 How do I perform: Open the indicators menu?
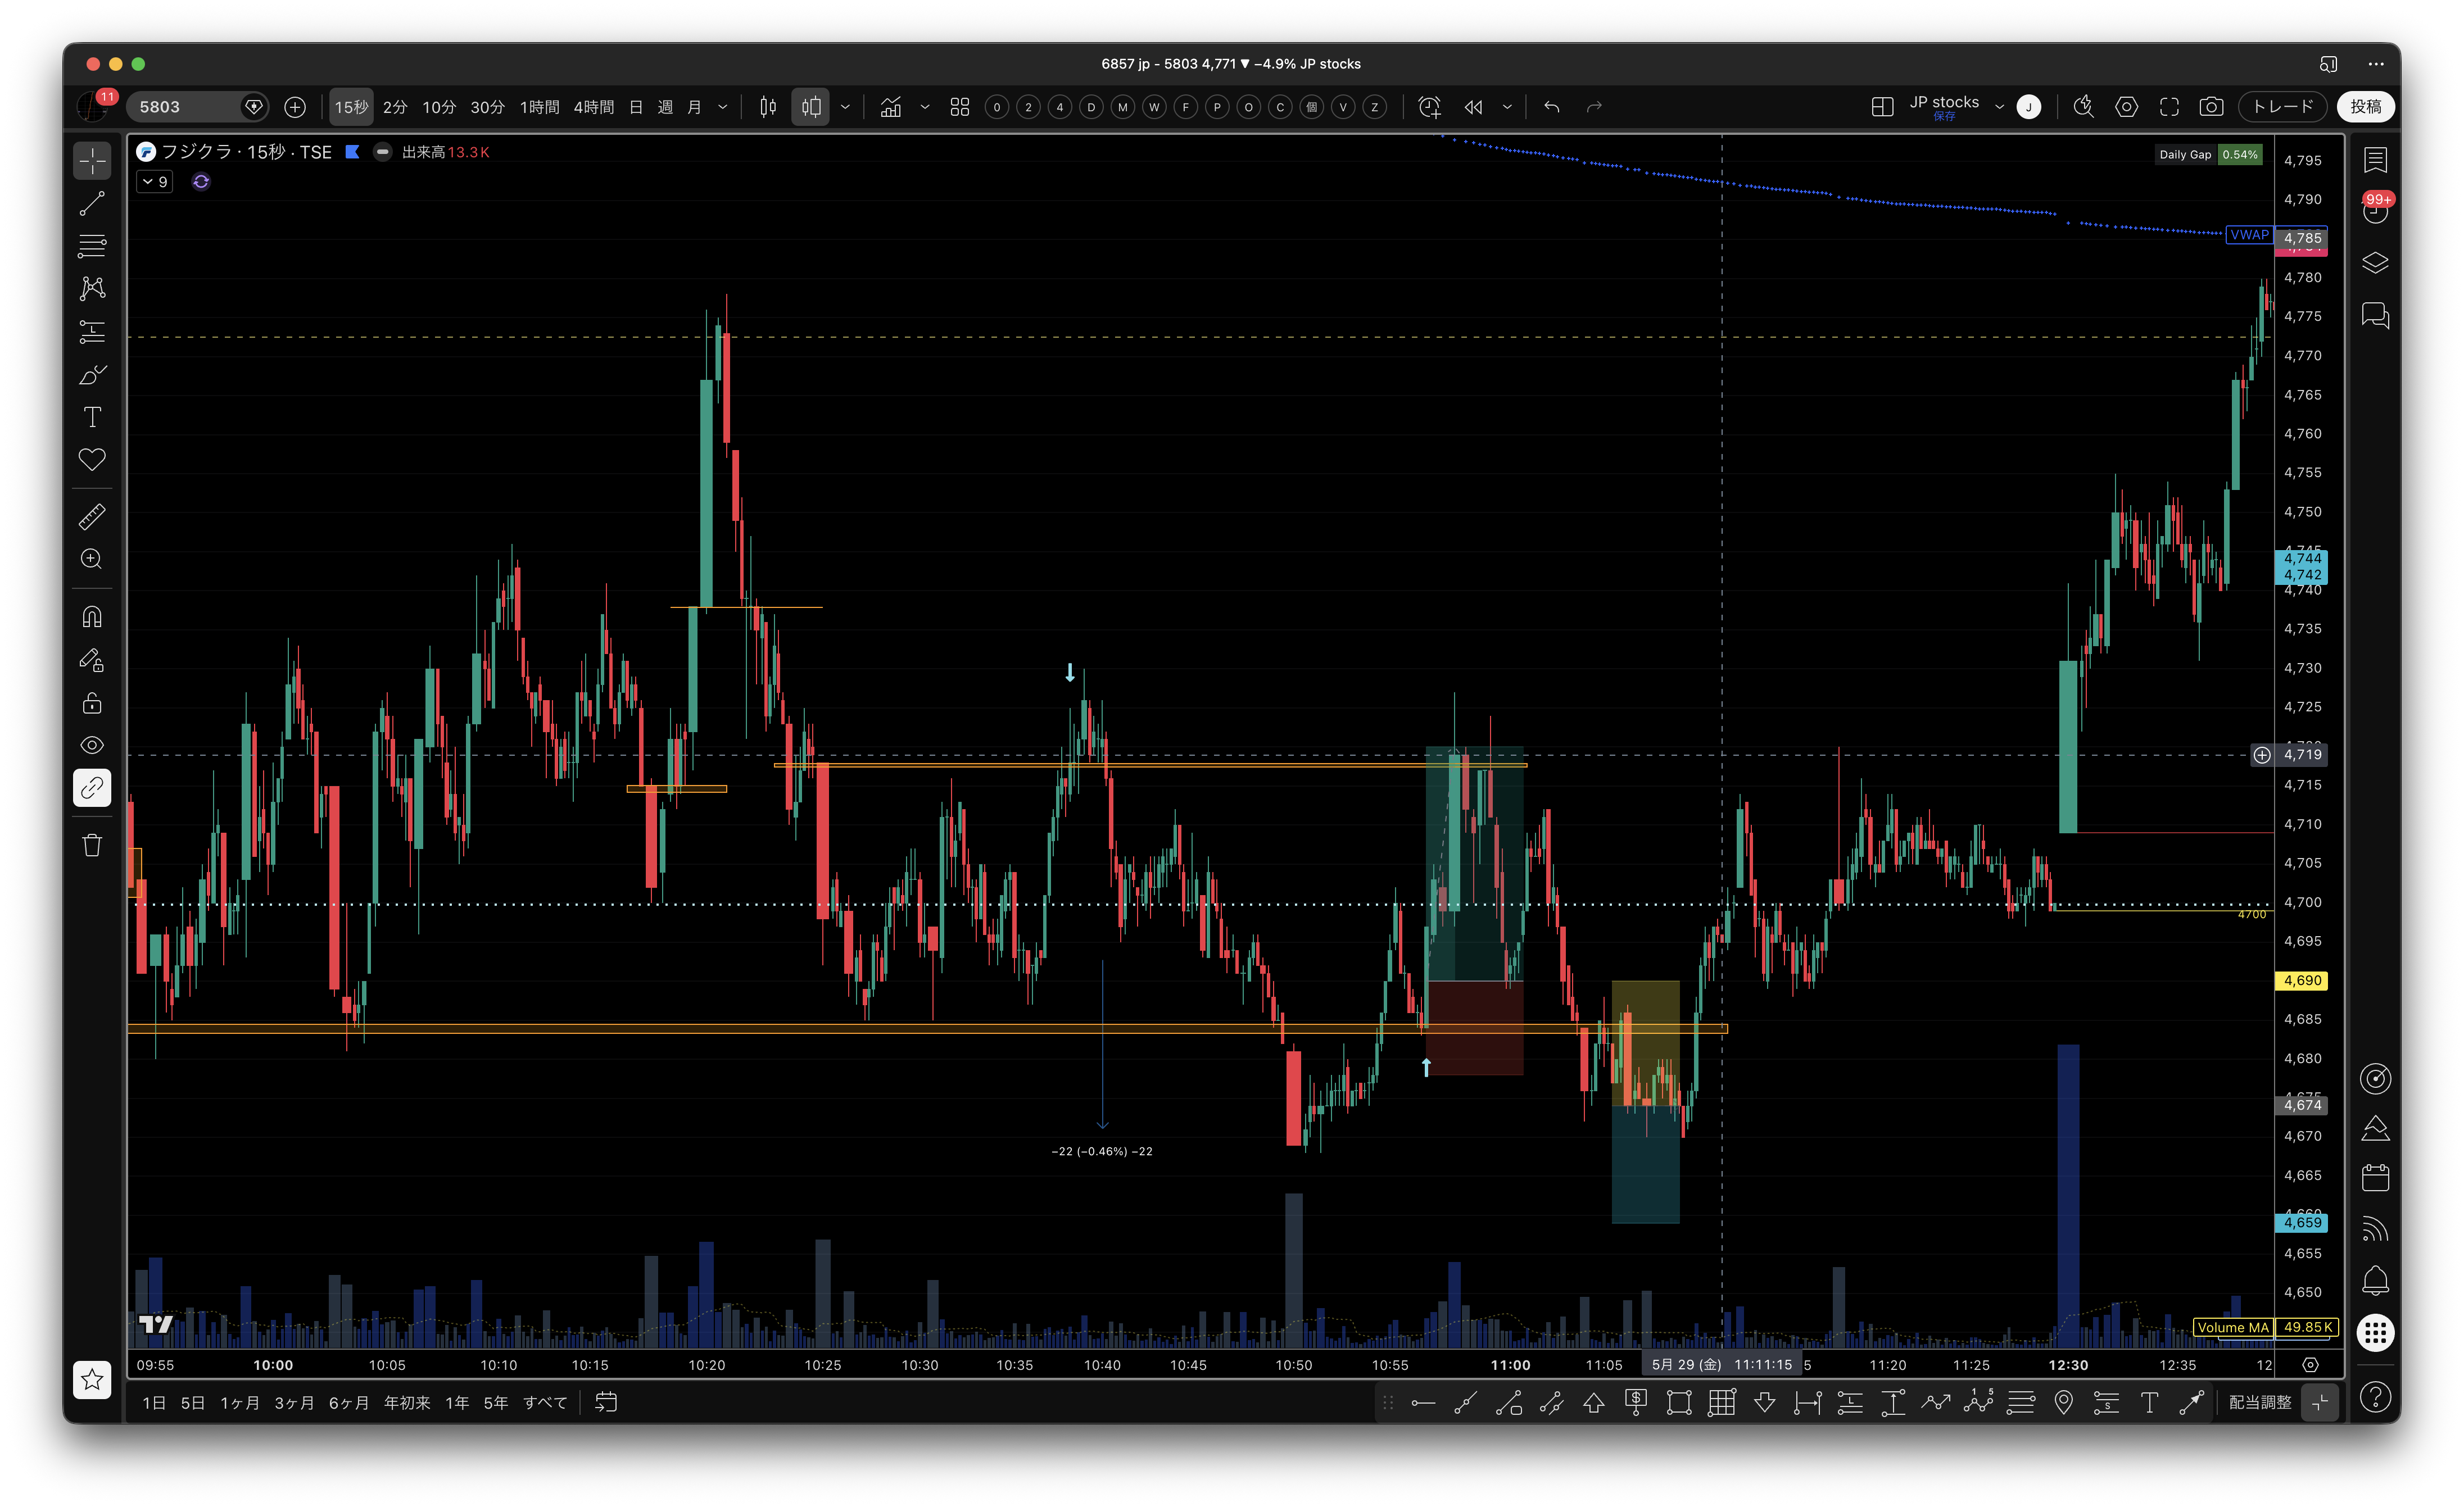click(x=891, y=107)
